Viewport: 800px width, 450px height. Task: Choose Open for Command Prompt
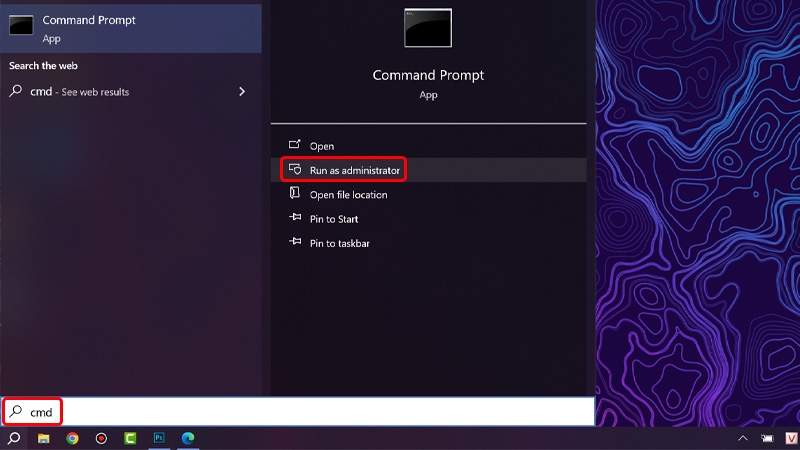(x=429, y=146)
